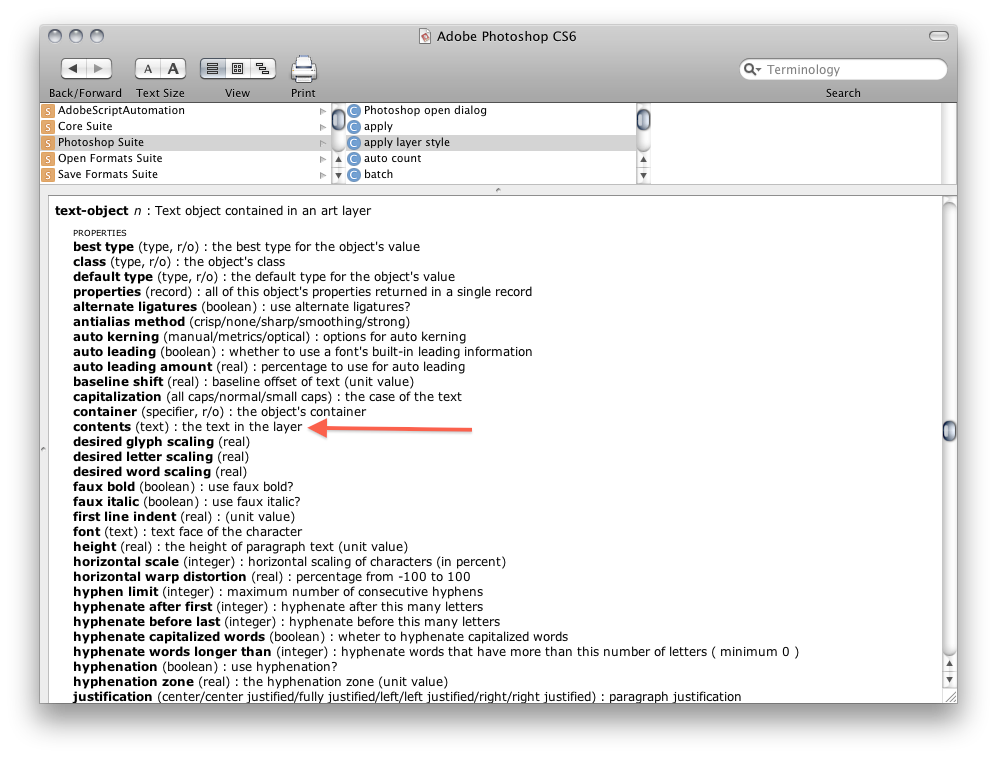Expand Save Formats Suite row arrow
997x758 pixels.
pyautogui.click(x=323, y=174)
